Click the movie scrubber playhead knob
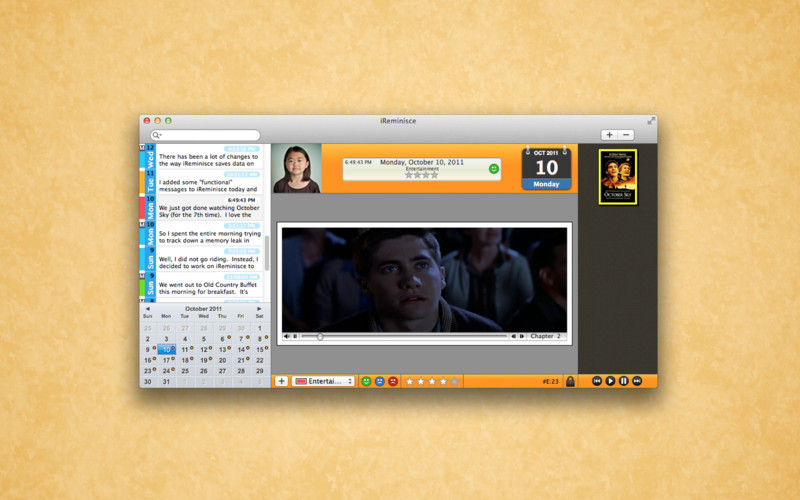Image resolution: width=800 pixels, height=500 pixels. pyautogui.click(x=320, y=337)
